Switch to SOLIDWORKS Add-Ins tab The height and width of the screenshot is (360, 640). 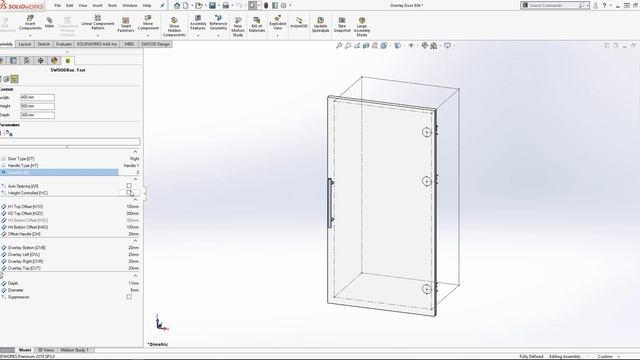[97, 44]
